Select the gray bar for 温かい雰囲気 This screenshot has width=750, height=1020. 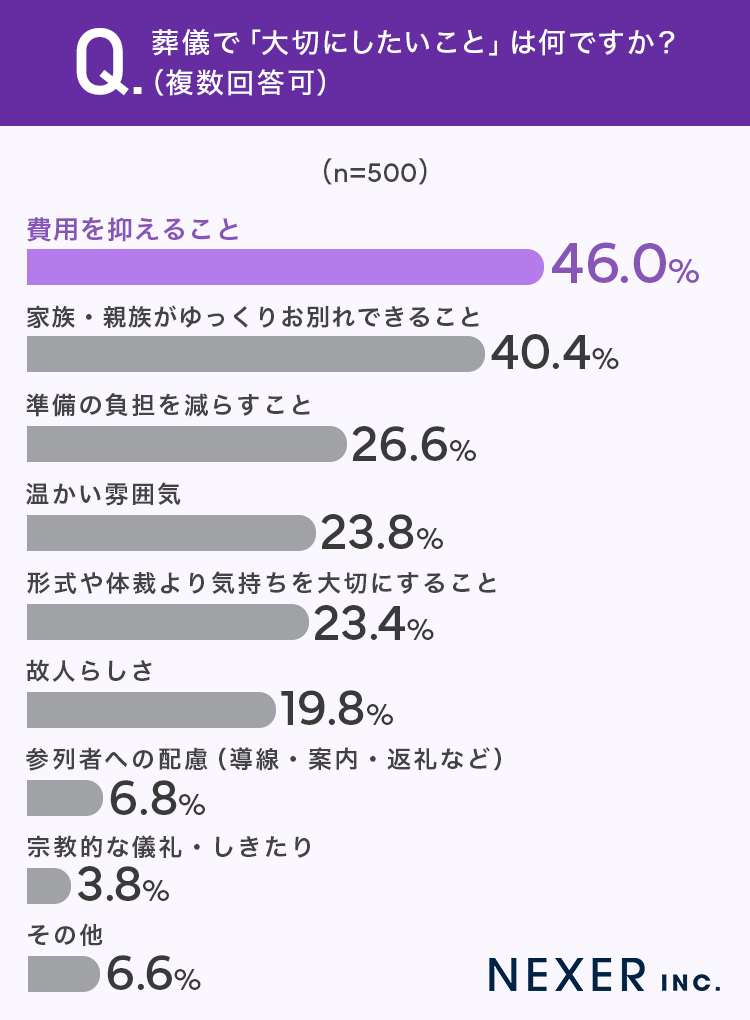[170, 533]
